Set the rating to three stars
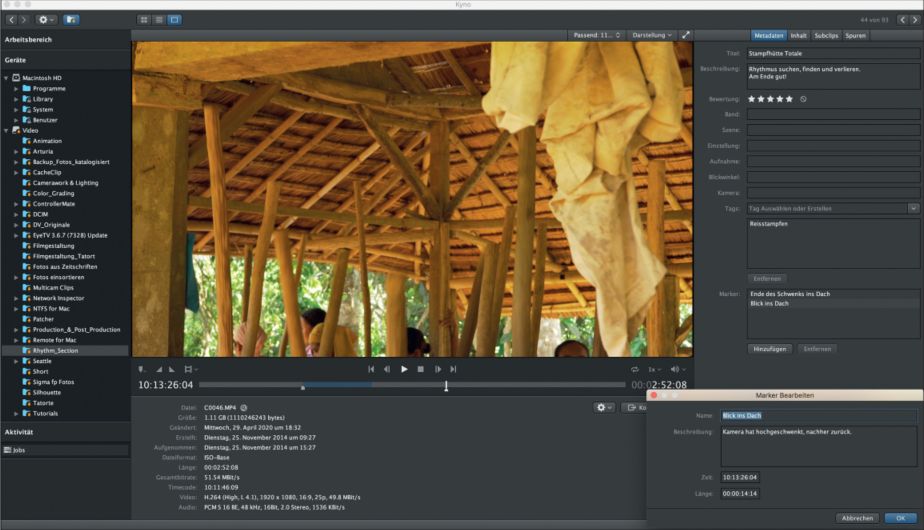This screenshot has width=924, height=530. (x=770, y=99)
